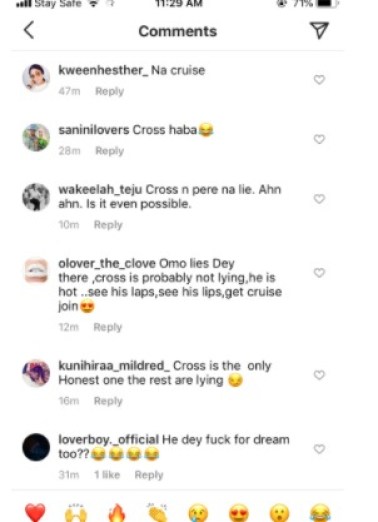Reply to kunihiraa_mildred_ comment

click(108, 401)
